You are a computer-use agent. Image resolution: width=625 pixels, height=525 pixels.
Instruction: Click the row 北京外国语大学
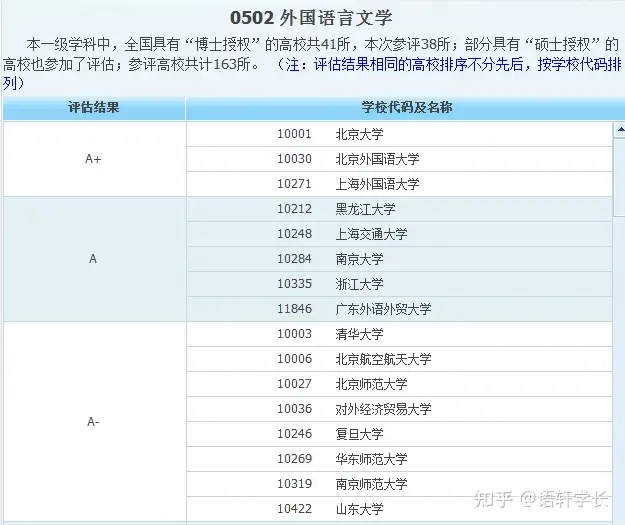pos(399,159)
